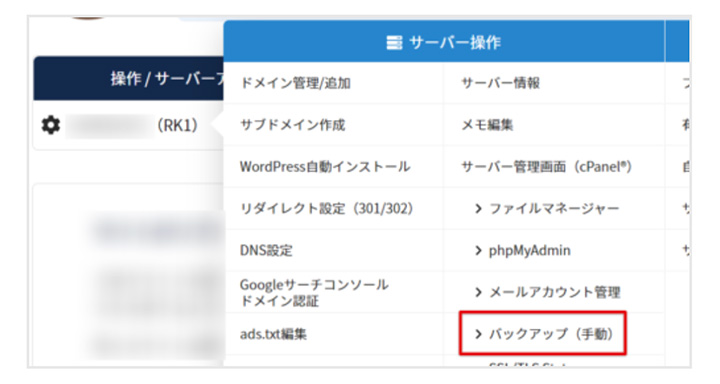Select メモ編集 entry
The height and width of the screenshot is (384, 720).
click(487, 125)
